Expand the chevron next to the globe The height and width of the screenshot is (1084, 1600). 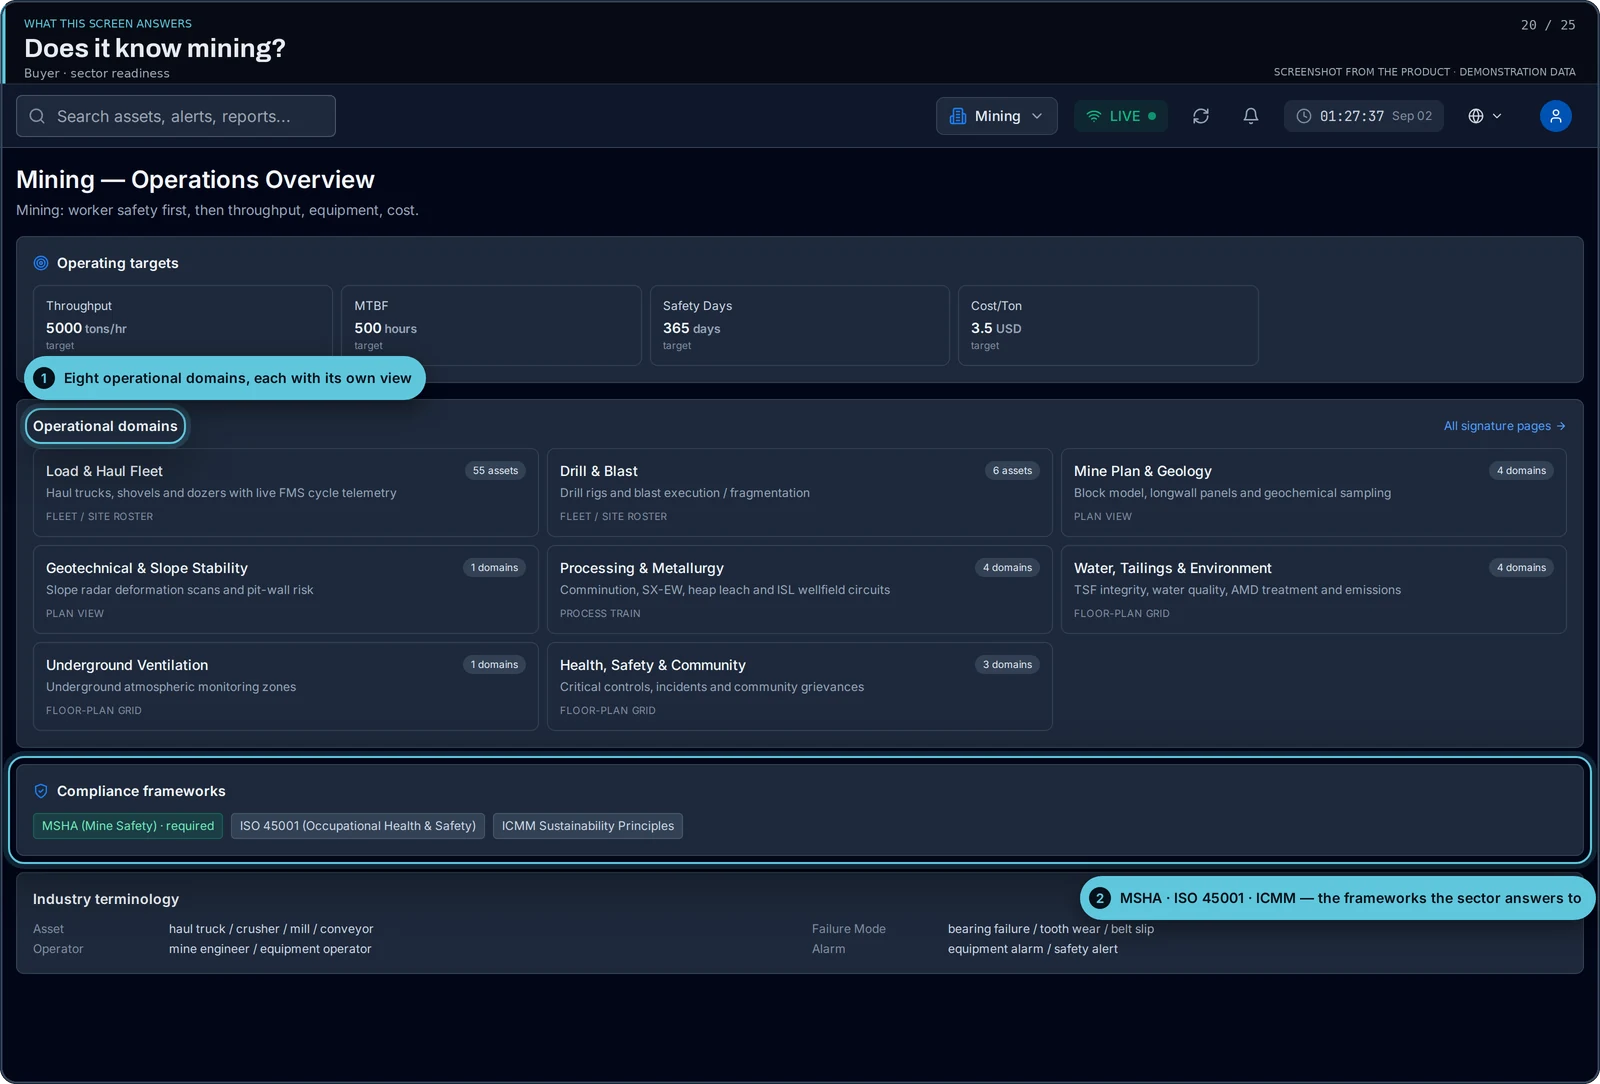click(x=1497, y=116)
